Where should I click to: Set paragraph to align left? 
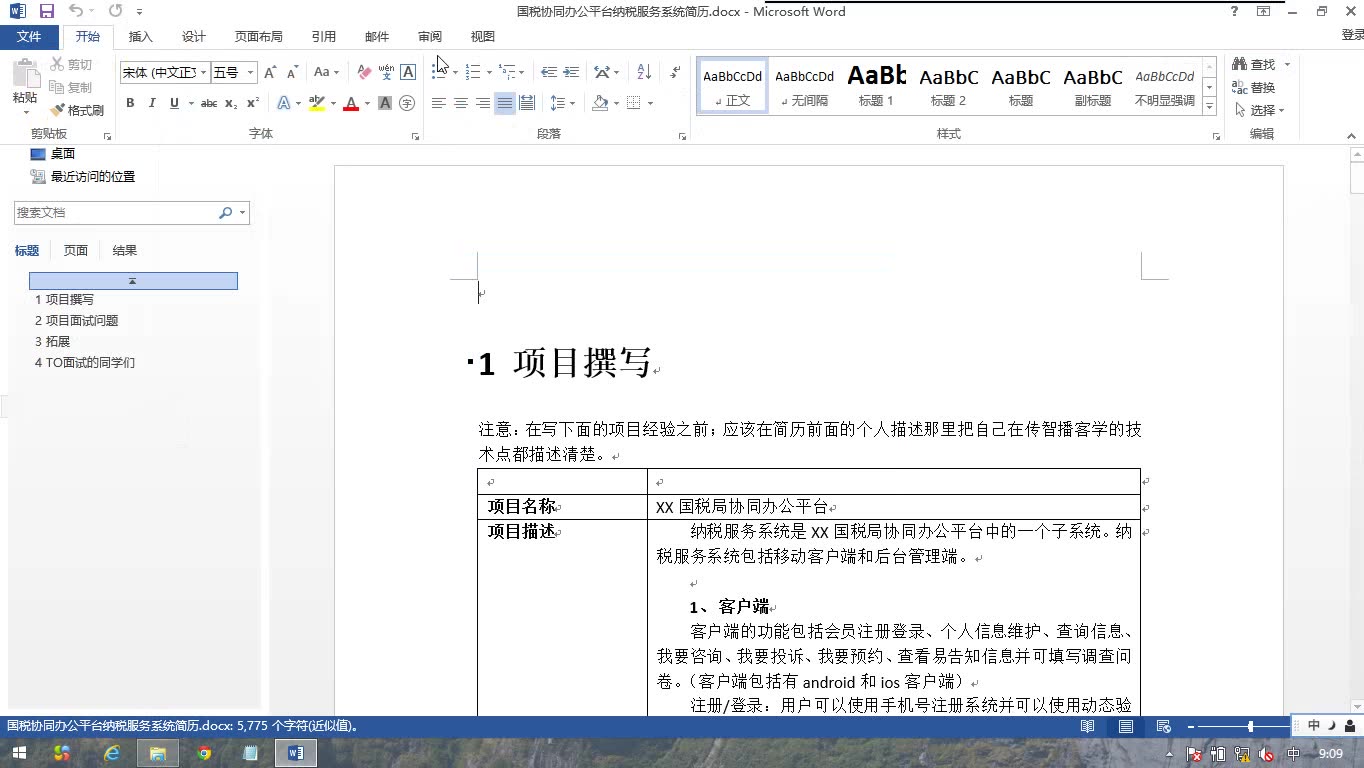(x=439, y=103)
